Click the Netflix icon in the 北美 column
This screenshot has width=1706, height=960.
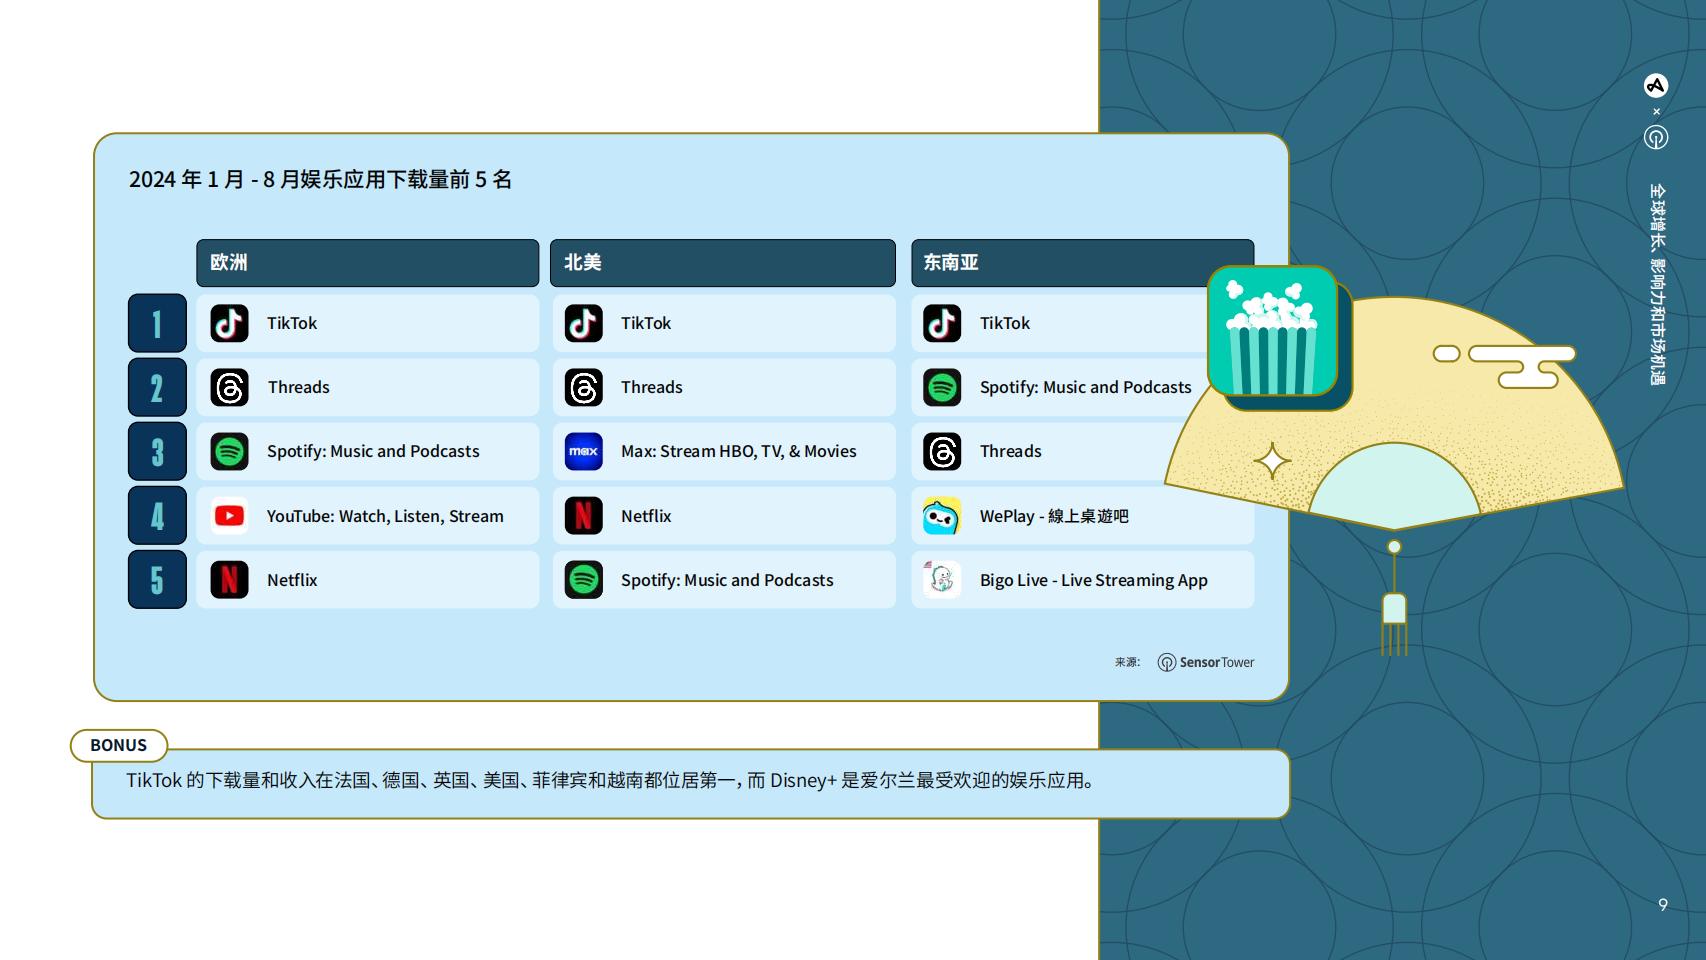point(583,516)
